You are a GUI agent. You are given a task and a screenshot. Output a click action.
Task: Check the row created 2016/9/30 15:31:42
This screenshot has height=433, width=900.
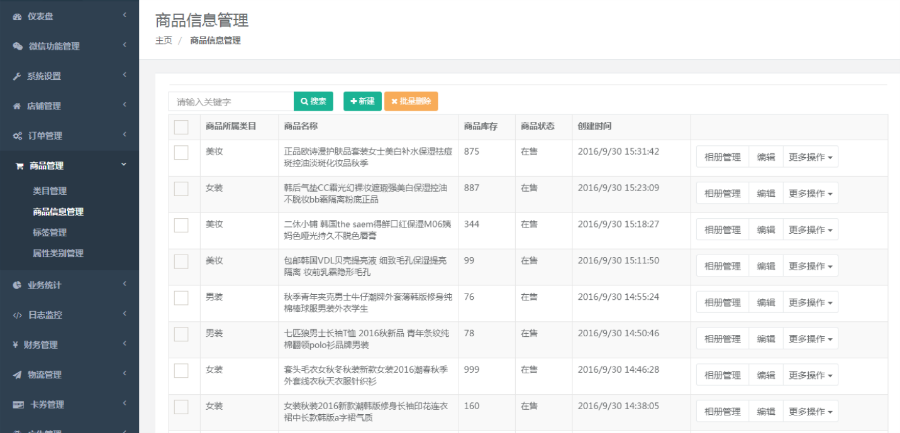[x=181, y=152]
